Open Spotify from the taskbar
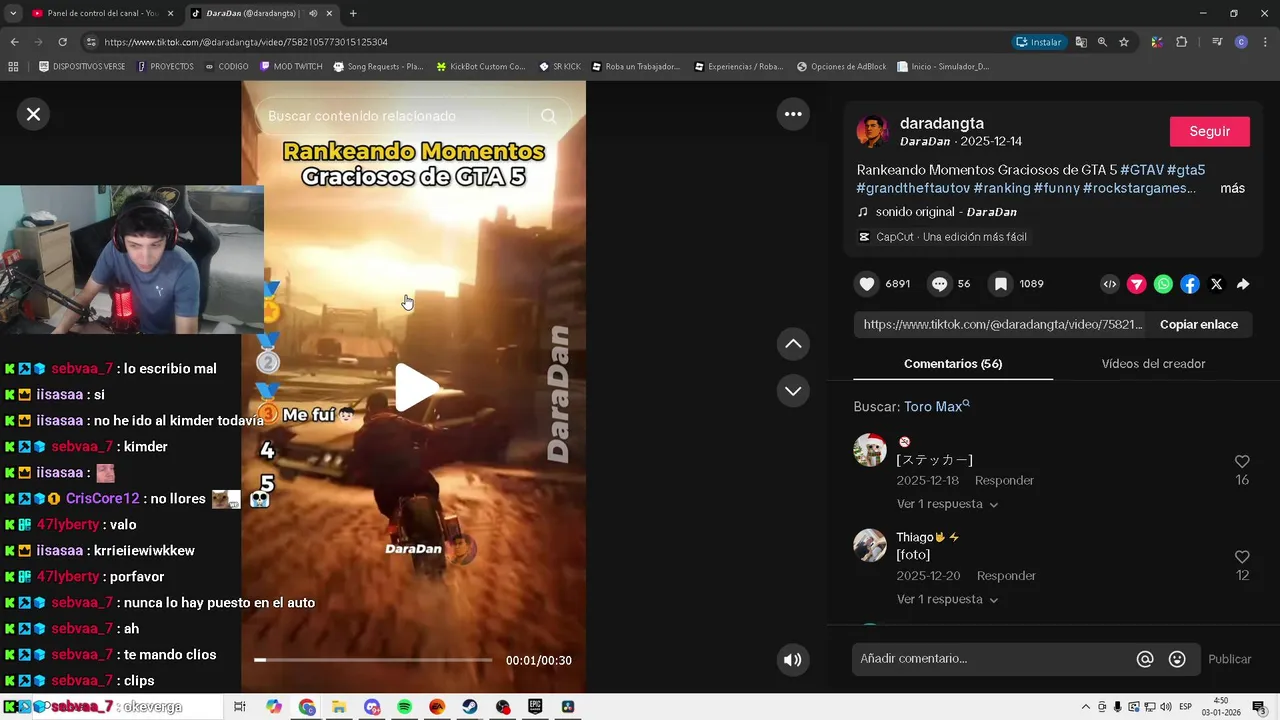The width and height of the screenshot is (1280, 720). click(x=404, y=706)
